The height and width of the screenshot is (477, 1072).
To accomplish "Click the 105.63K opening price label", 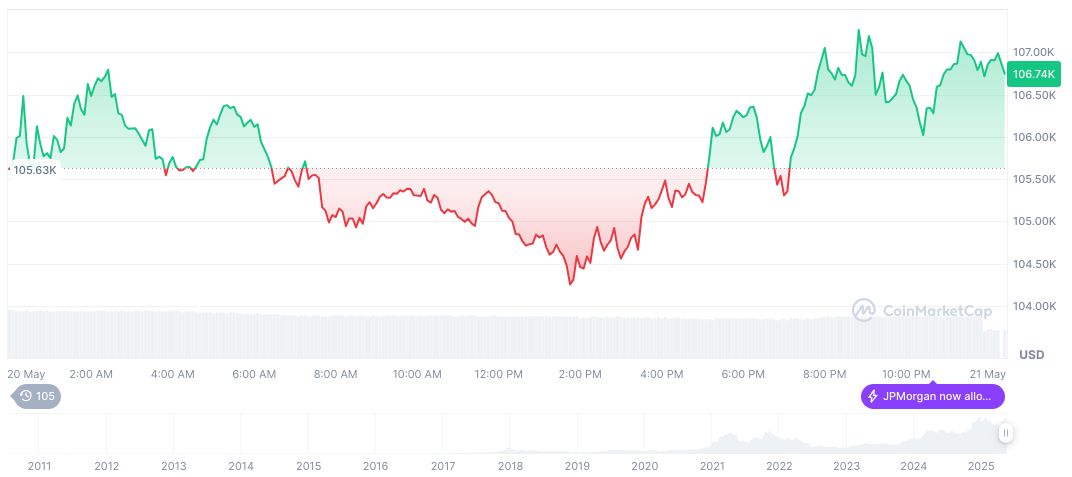I will click(34, 170).
